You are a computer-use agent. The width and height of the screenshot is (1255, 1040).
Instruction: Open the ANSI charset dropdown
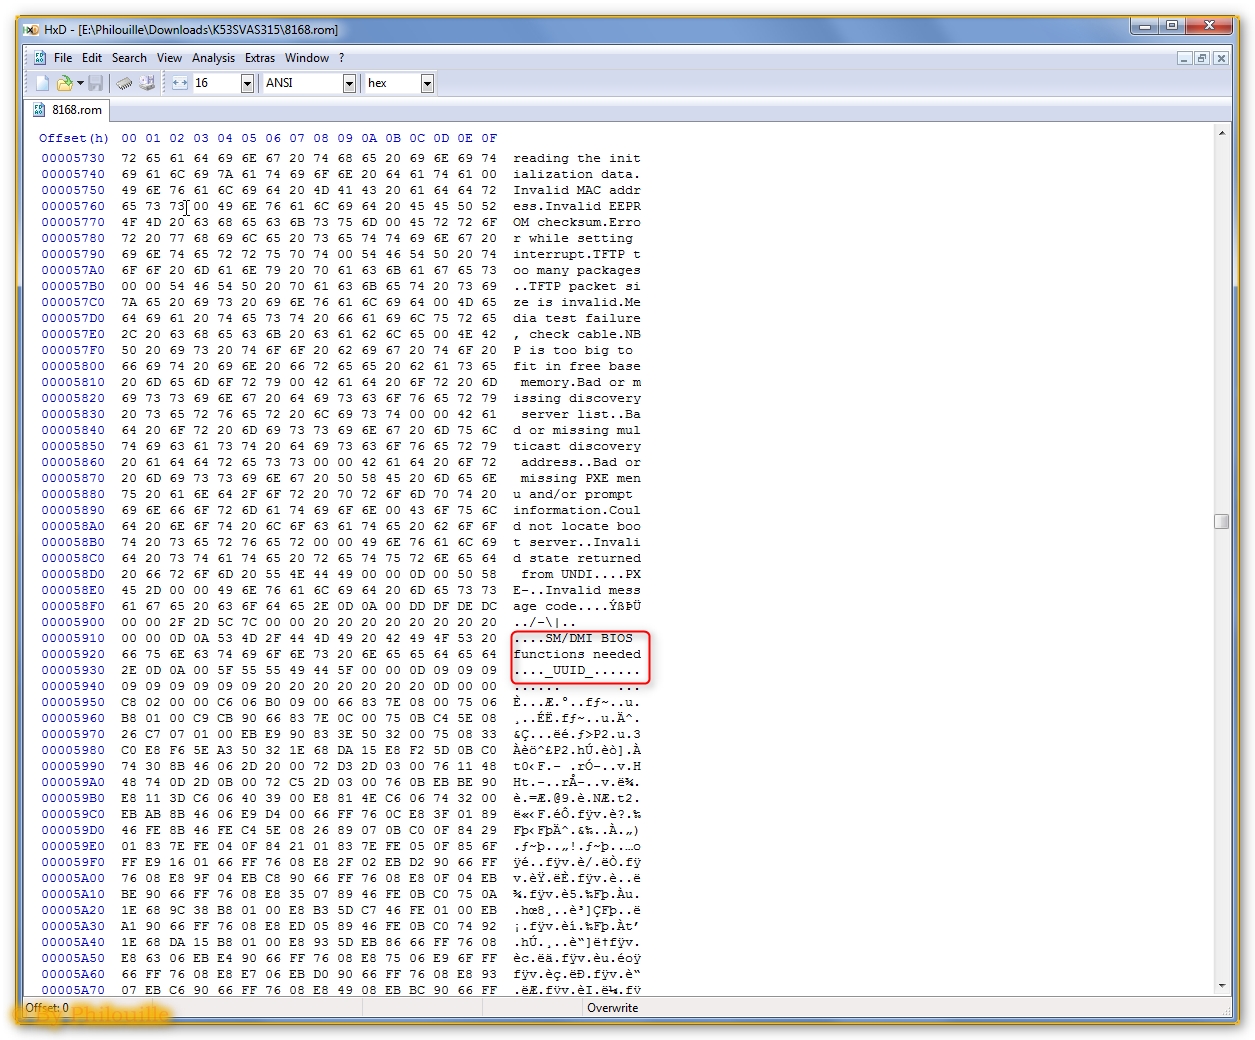tap(349, 84)
